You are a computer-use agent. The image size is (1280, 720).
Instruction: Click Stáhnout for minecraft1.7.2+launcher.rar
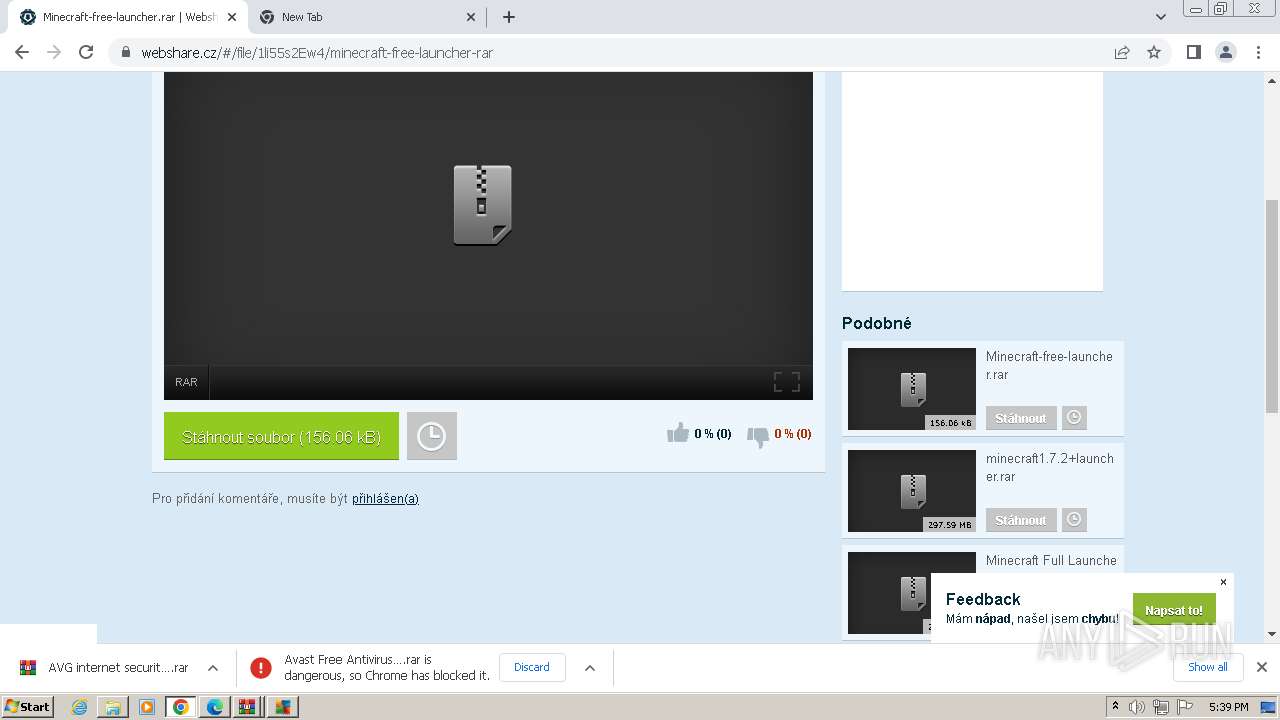coord(1021,520)
